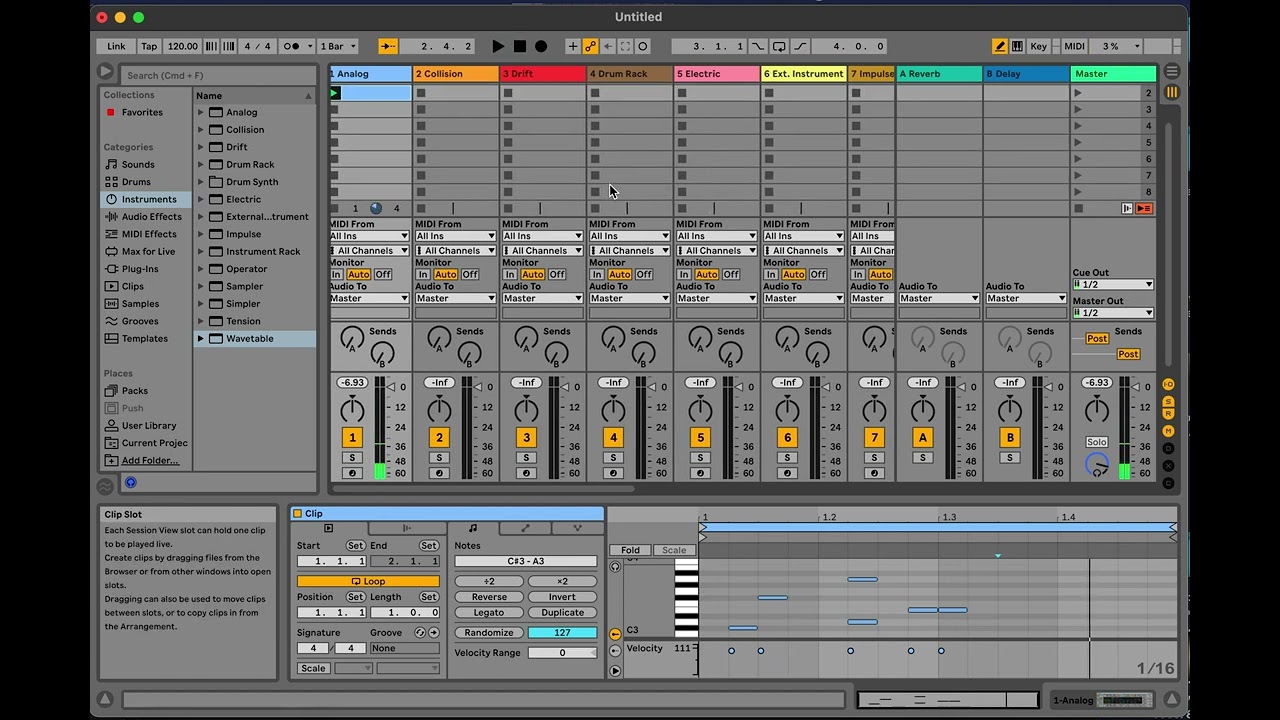The width and height of the screenshot is (1280, 720).
Task: Expand the Analog instrument folder
Action: click(x=200, y=112)
